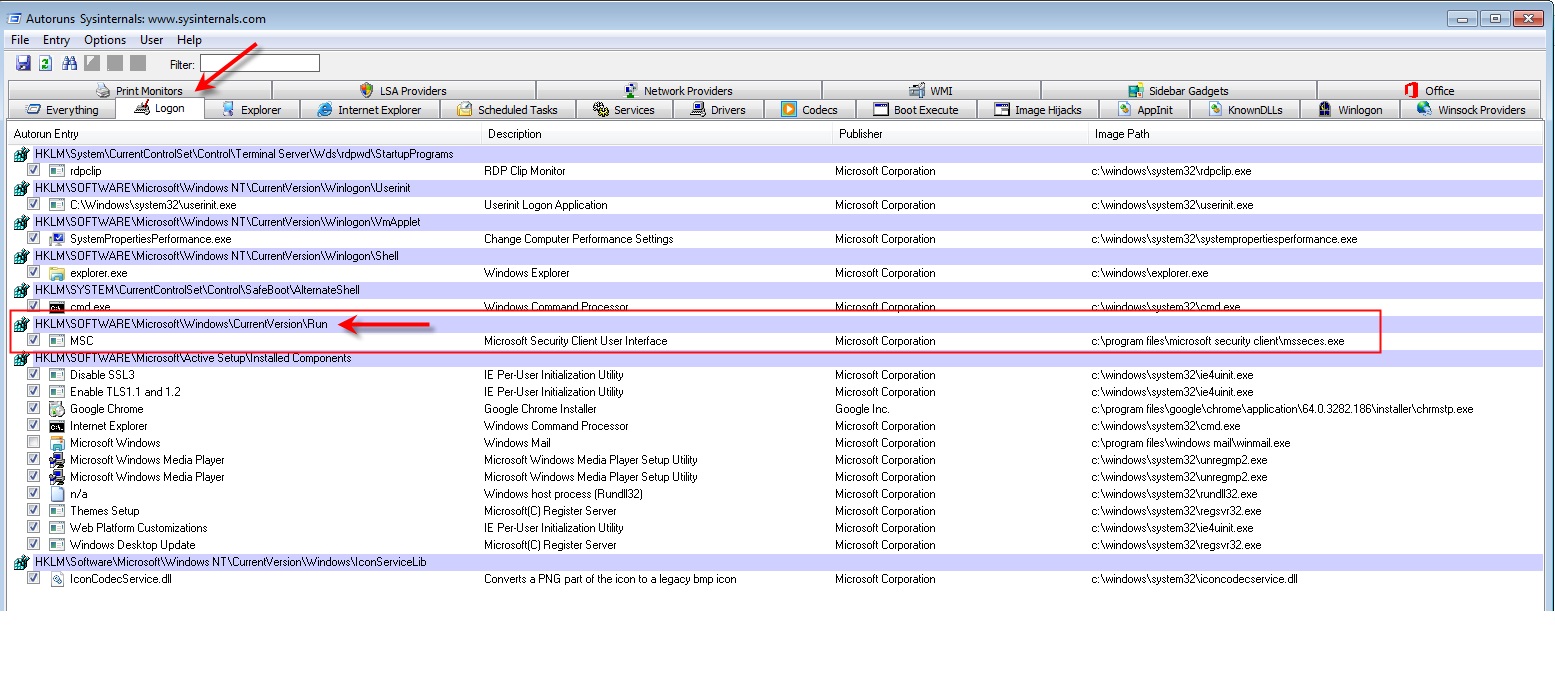Viewport: 1555px width, 681px height.
Task: Click the IconCodecService.dll file icon
Action: [x=57, y=579]
